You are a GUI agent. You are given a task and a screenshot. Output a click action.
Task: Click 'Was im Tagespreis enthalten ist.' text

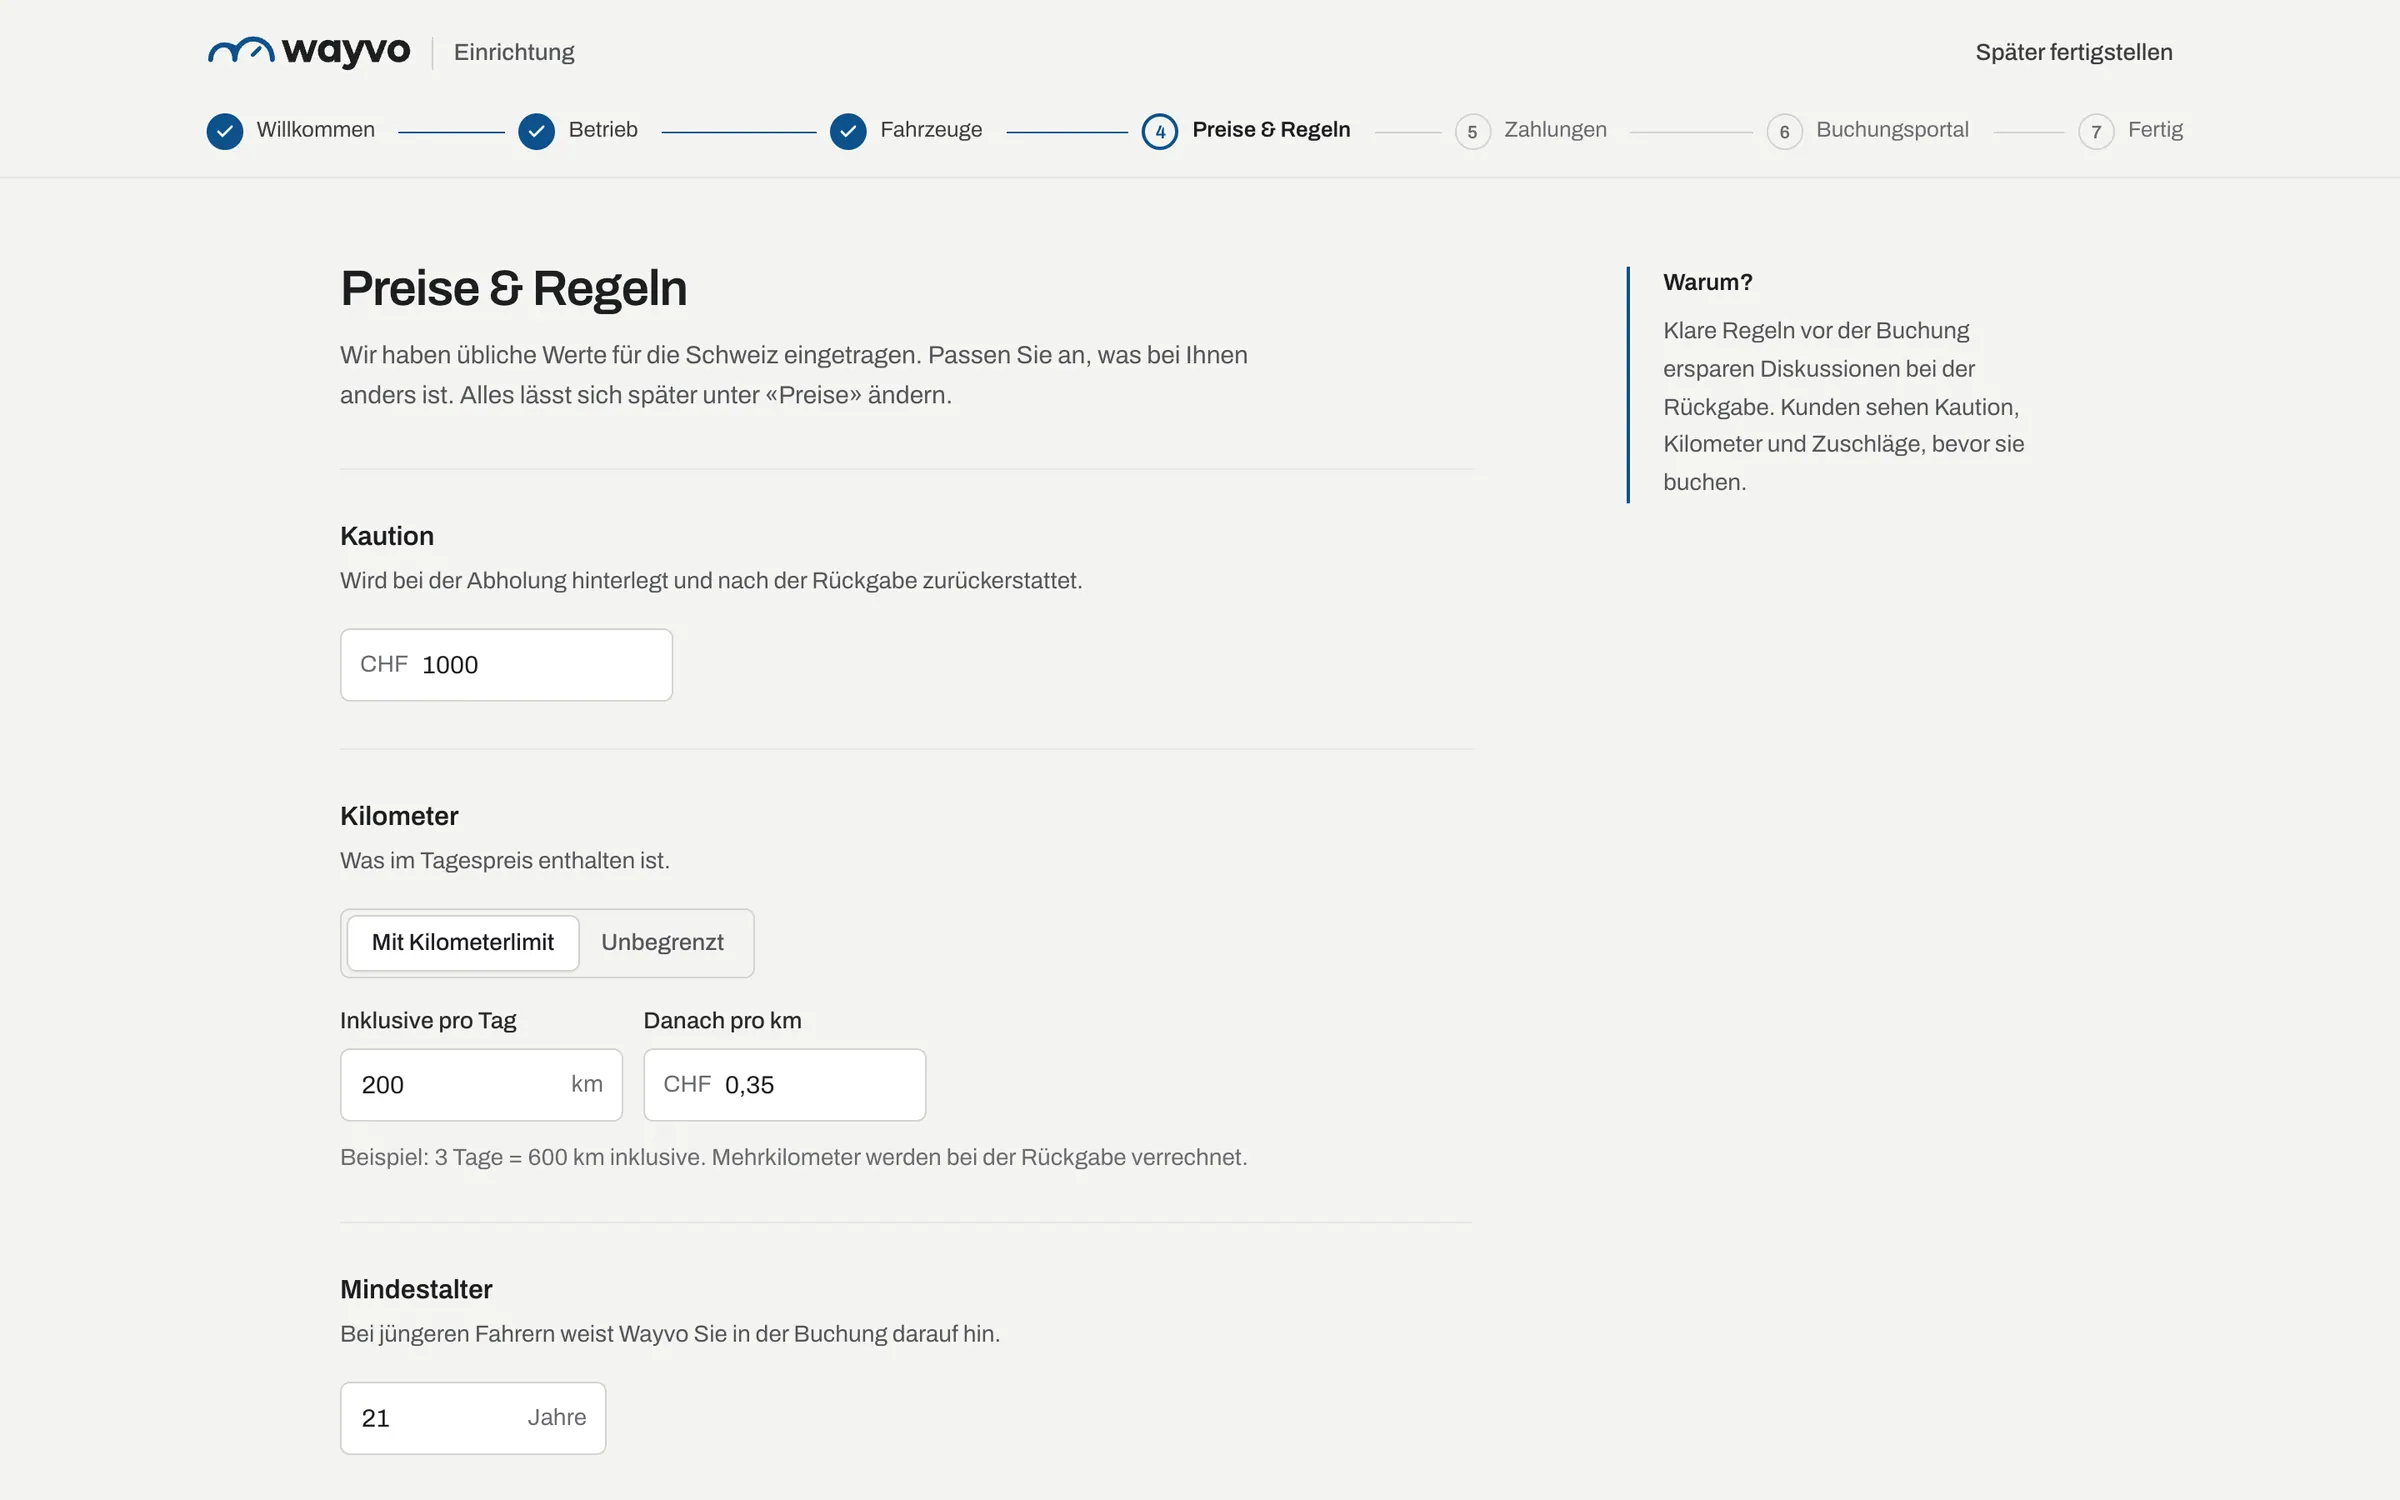point(505,861)
